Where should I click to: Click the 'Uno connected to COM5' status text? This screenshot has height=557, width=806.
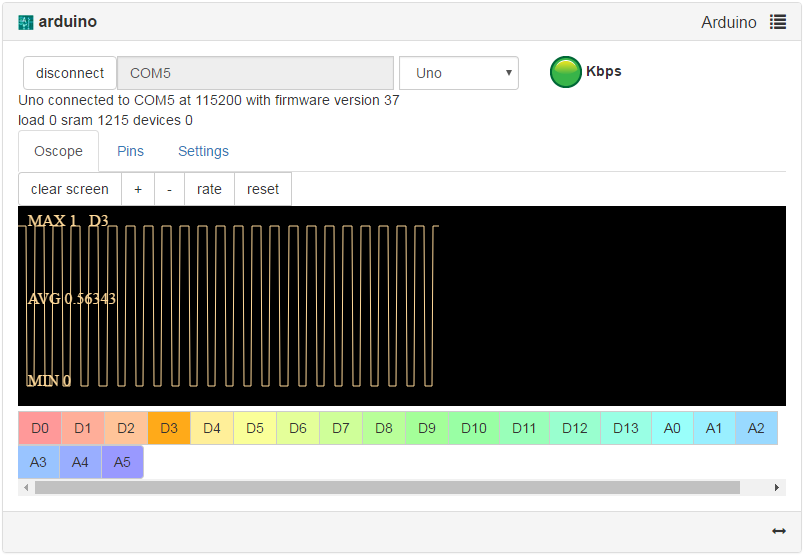(209, 100)
